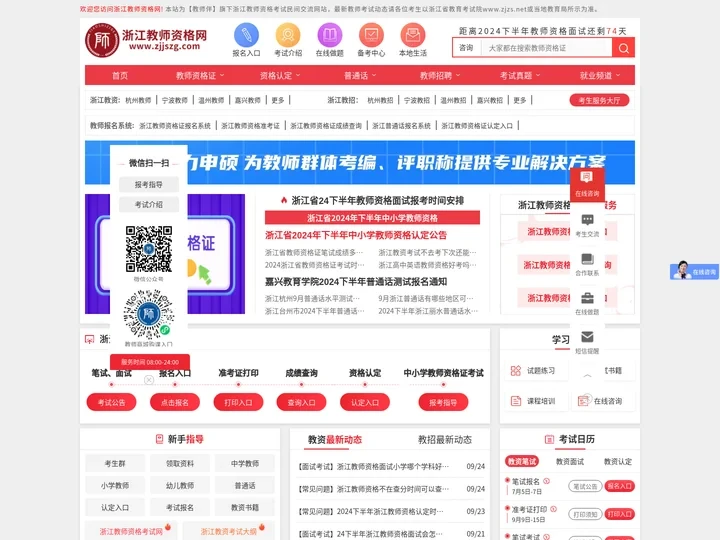Open the 在线做题 book icon
The image size is (720, 540).
pos(330,35)
